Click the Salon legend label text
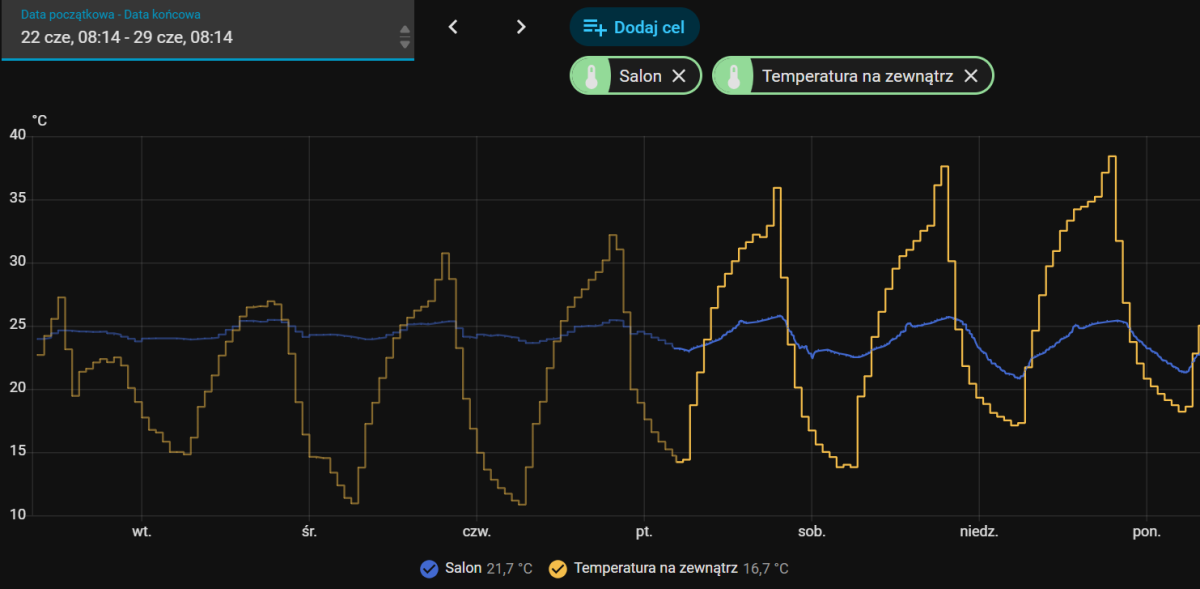1200x589 pixels. (463, 569)
